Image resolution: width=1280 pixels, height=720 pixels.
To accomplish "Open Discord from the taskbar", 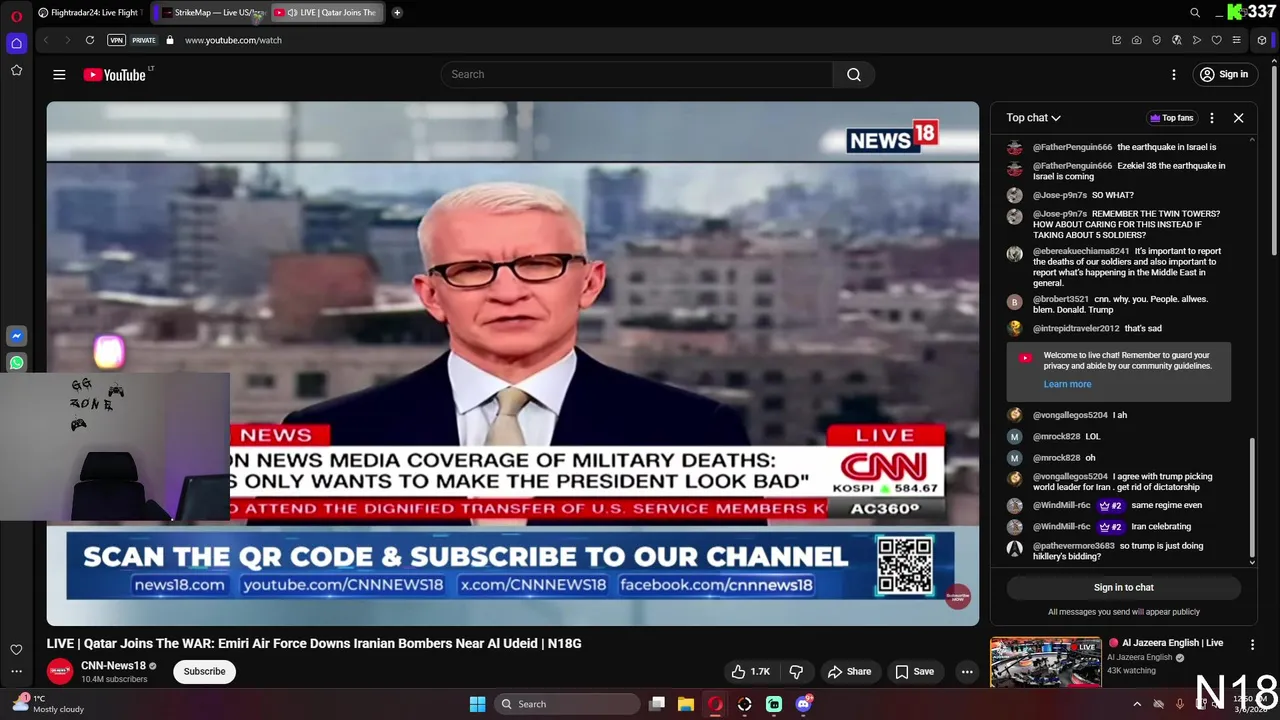I will click(x=803, y=704).
